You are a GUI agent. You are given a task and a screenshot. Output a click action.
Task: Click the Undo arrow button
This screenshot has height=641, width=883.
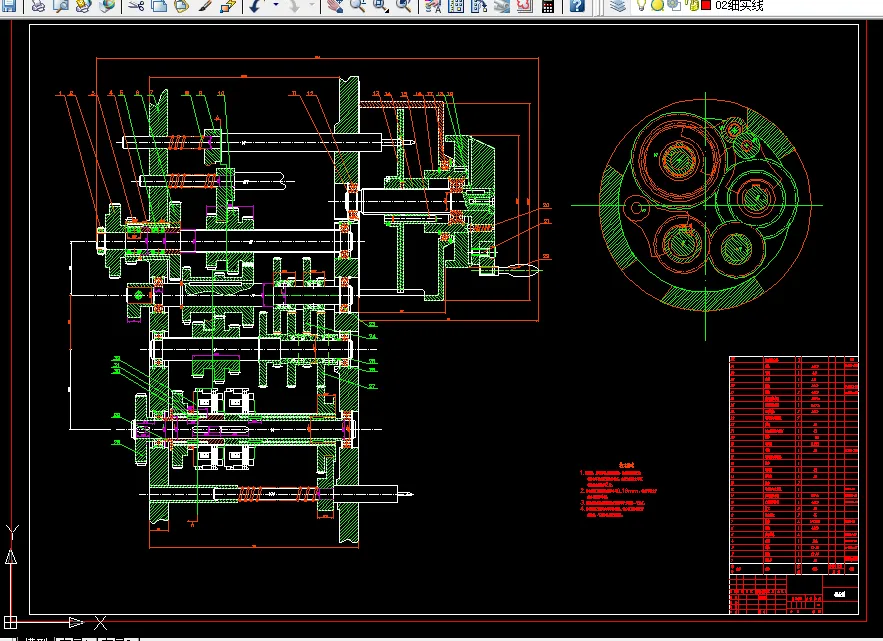[254, 6]
